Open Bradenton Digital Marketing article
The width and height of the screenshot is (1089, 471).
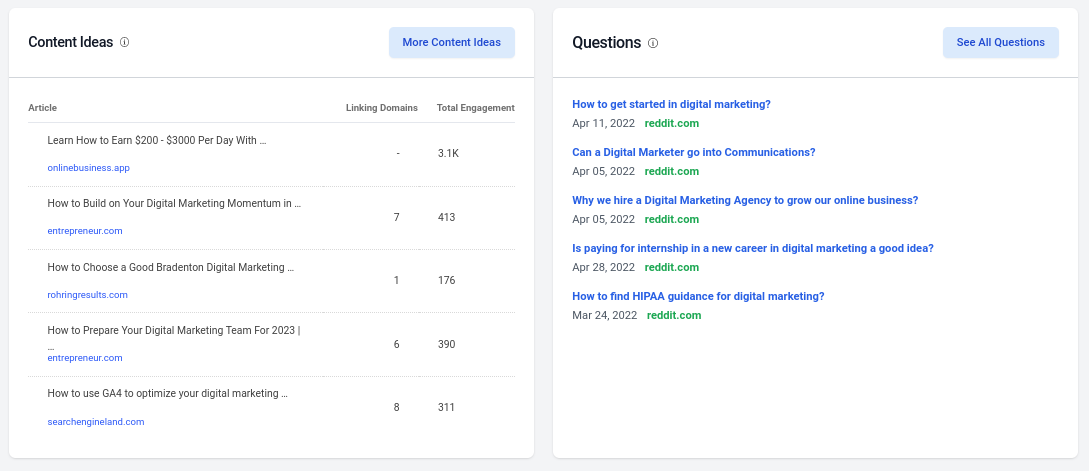coord(171,268)
